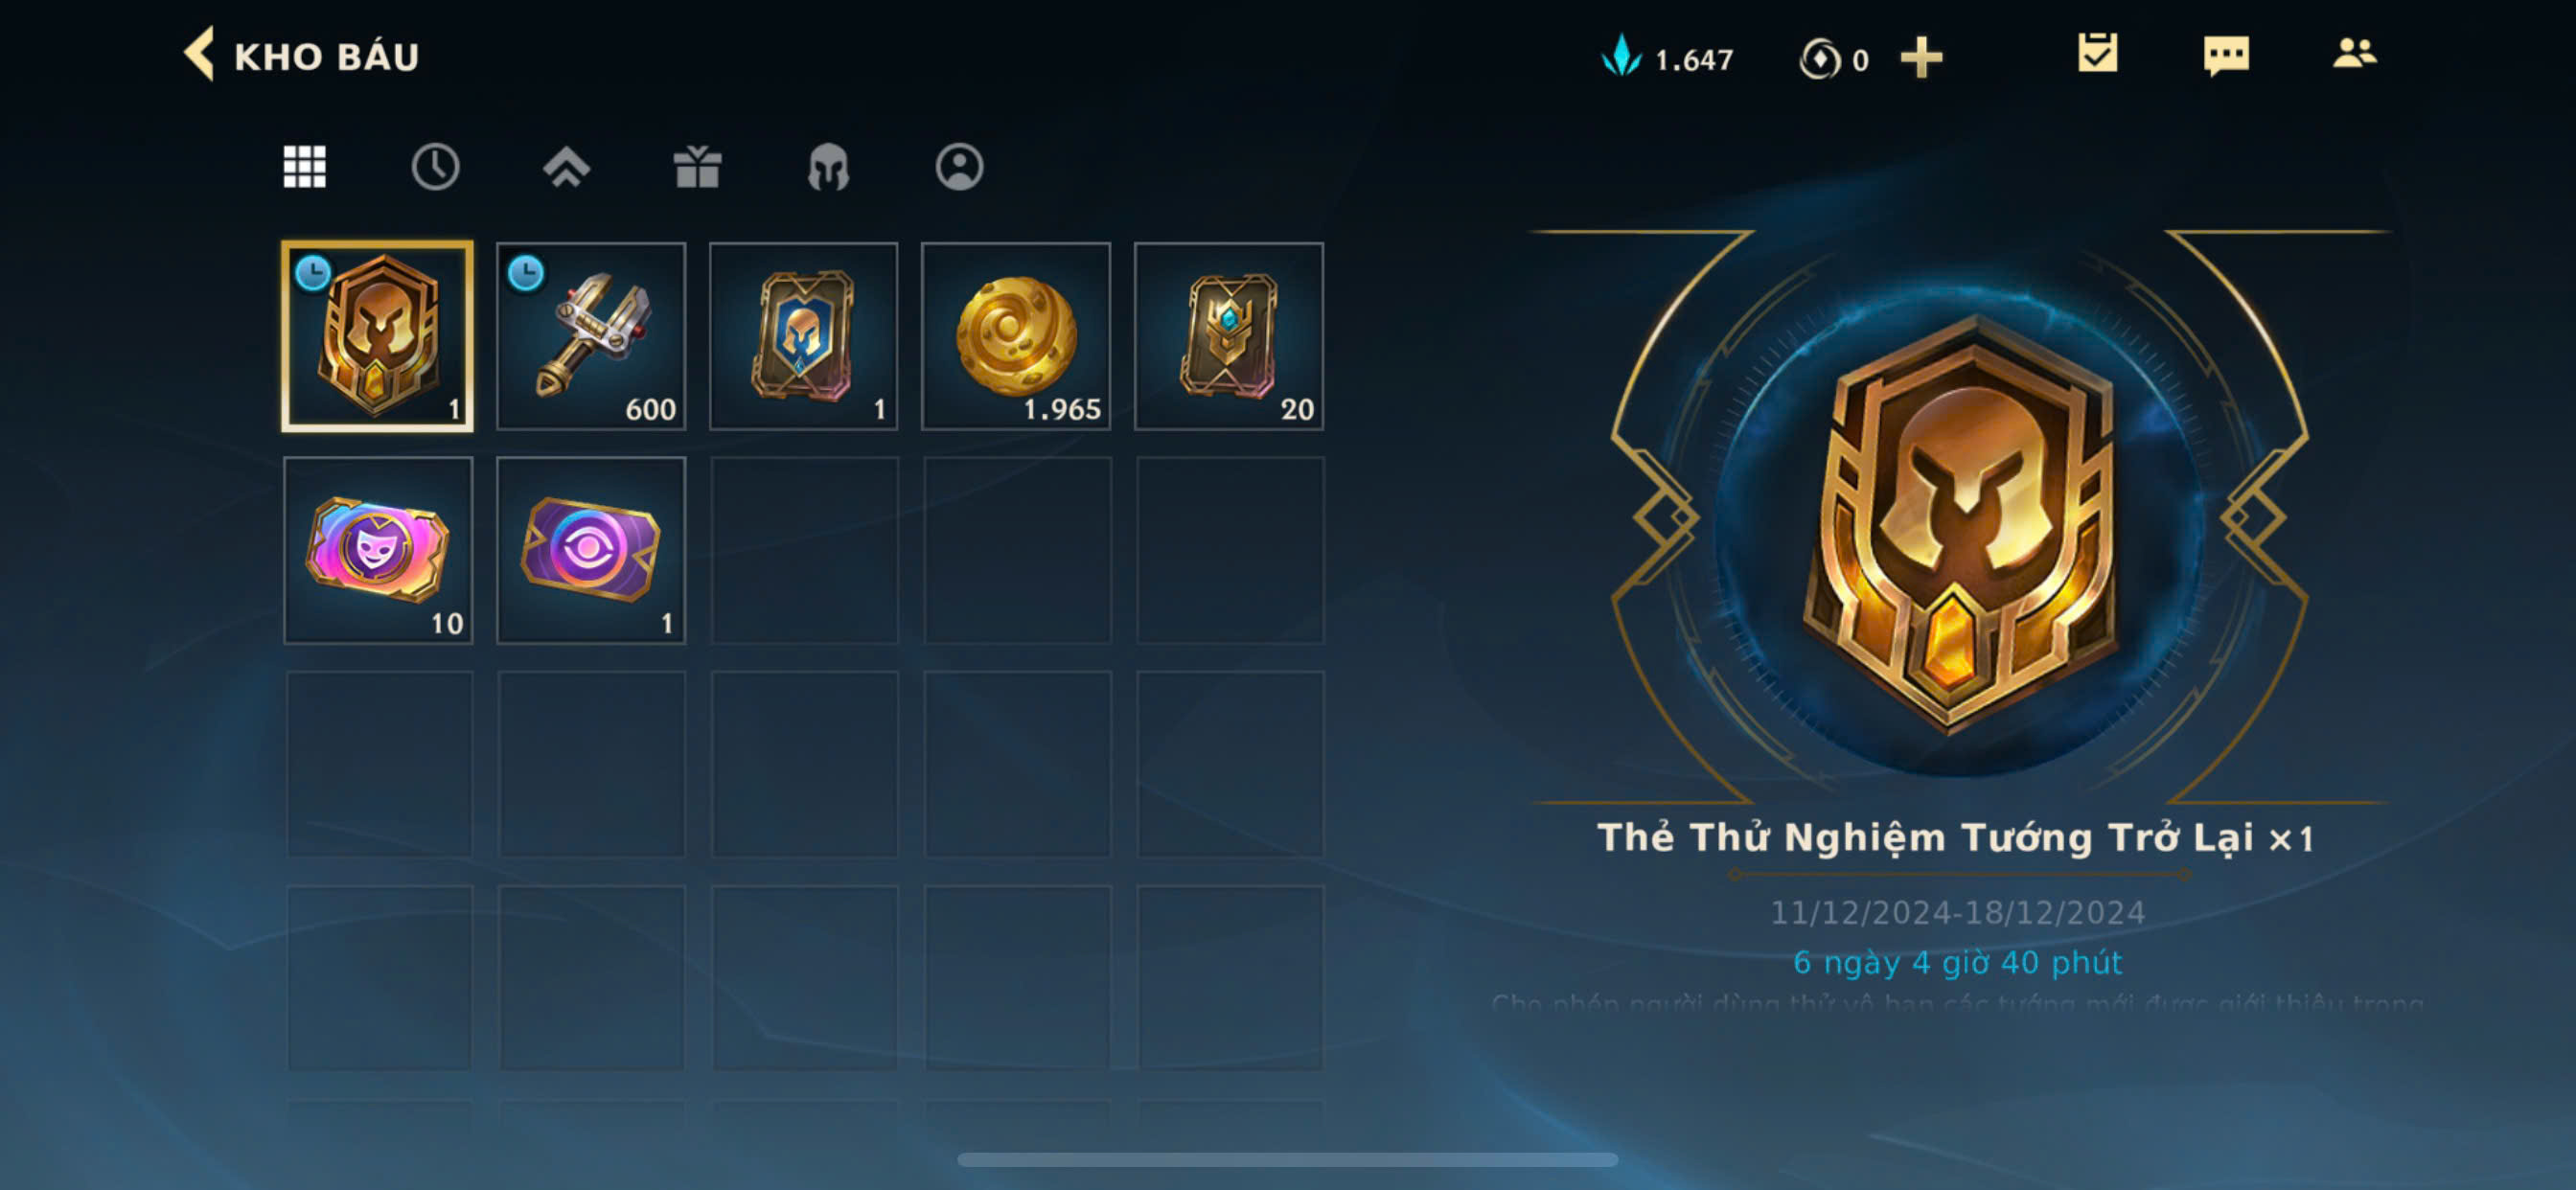This screenshot has width=2576, height=1190.
Task: Show the gift box filter tab
Action: [x=697, y=167]
